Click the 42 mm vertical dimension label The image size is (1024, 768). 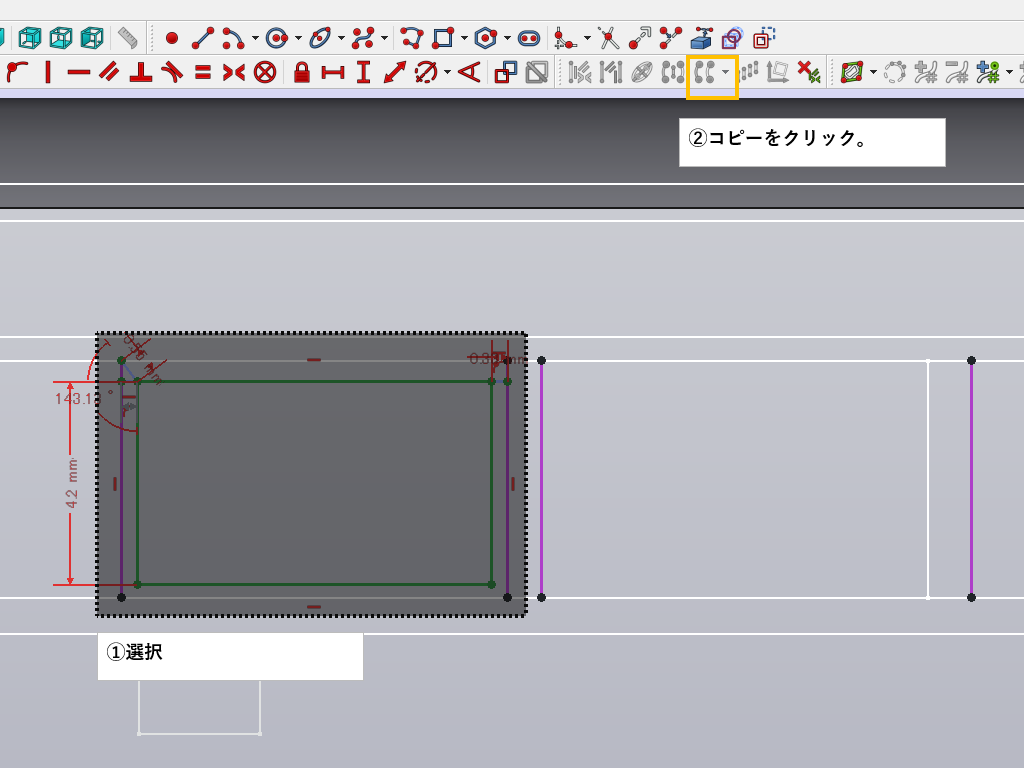tap(73, 483)
